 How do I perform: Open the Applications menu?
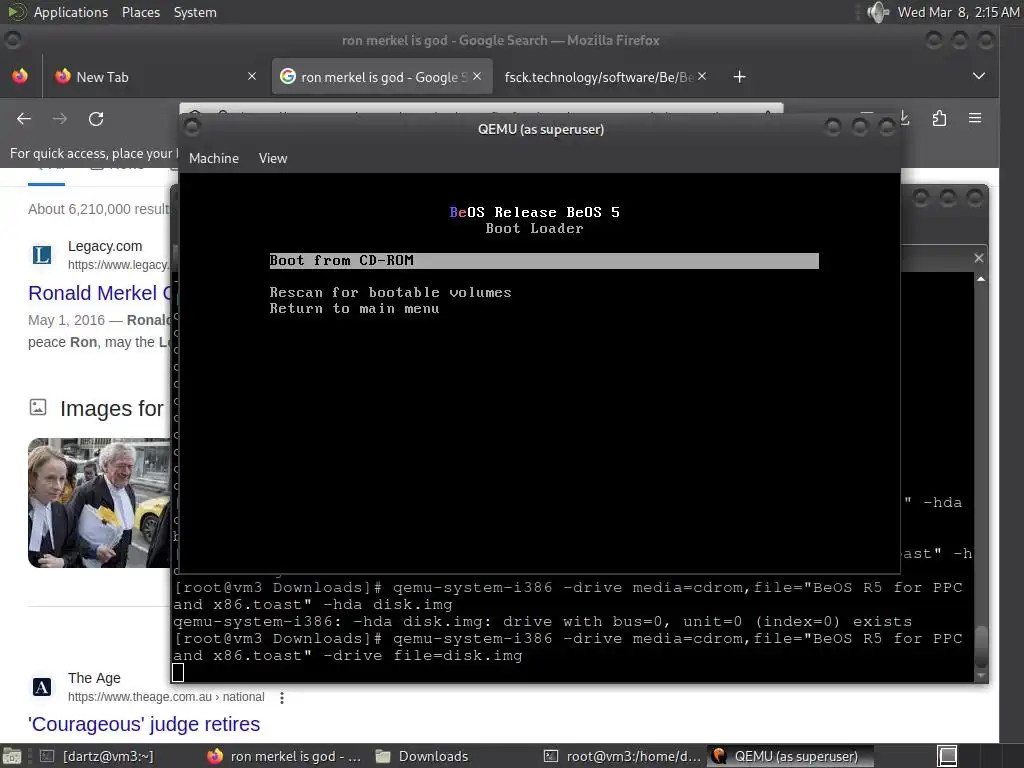[71, 12]
